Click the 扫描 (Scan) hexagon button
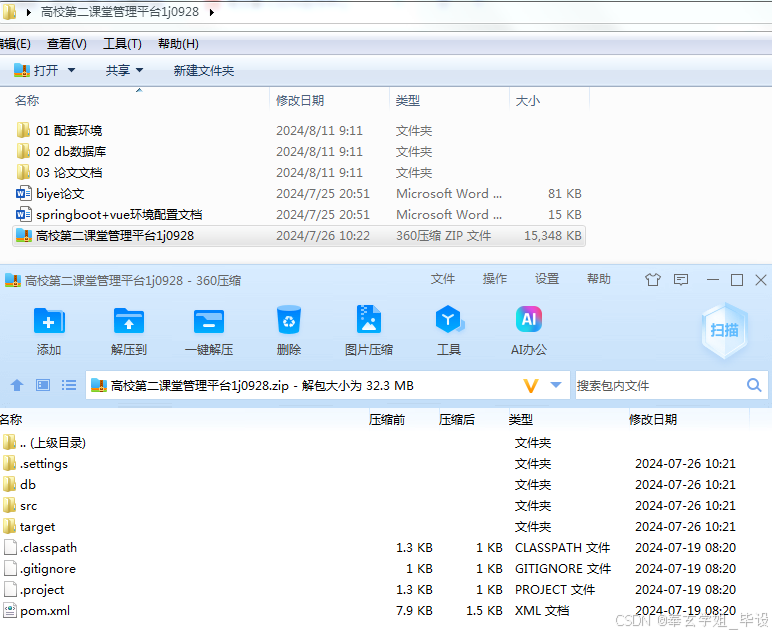The image size is (772, 634). click(x=724, y=330)
